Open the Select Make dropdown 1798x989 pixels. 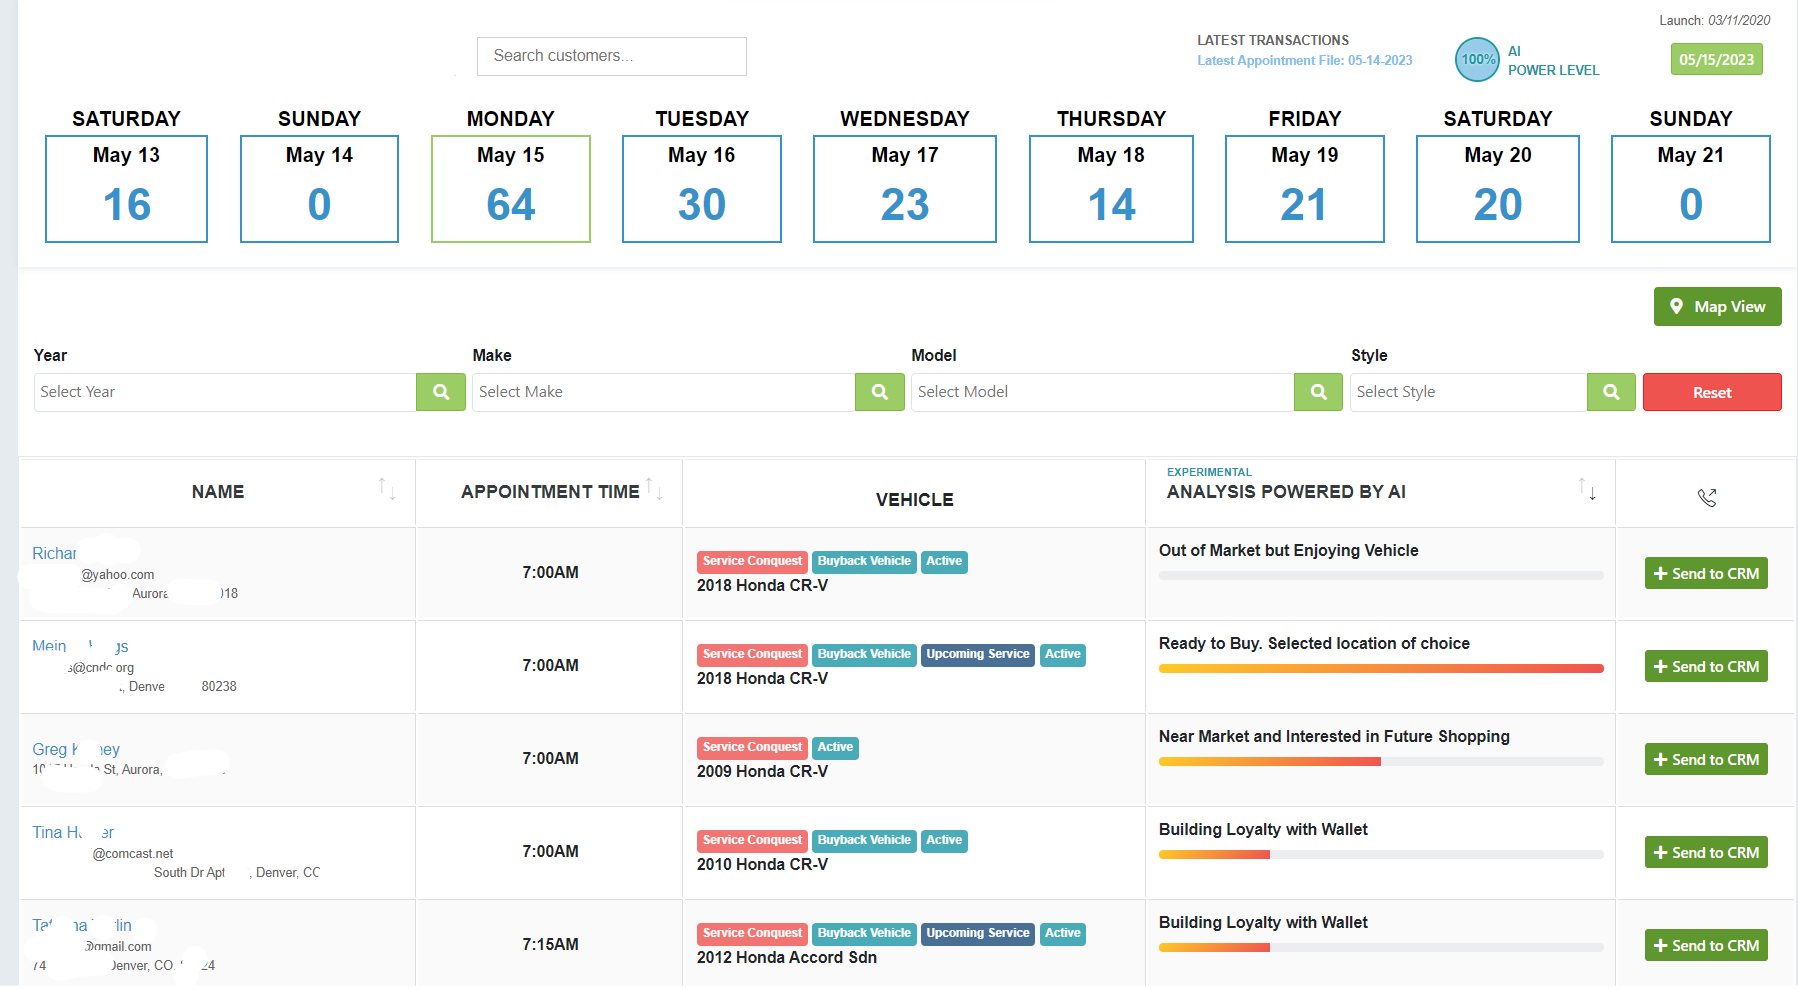663,392
